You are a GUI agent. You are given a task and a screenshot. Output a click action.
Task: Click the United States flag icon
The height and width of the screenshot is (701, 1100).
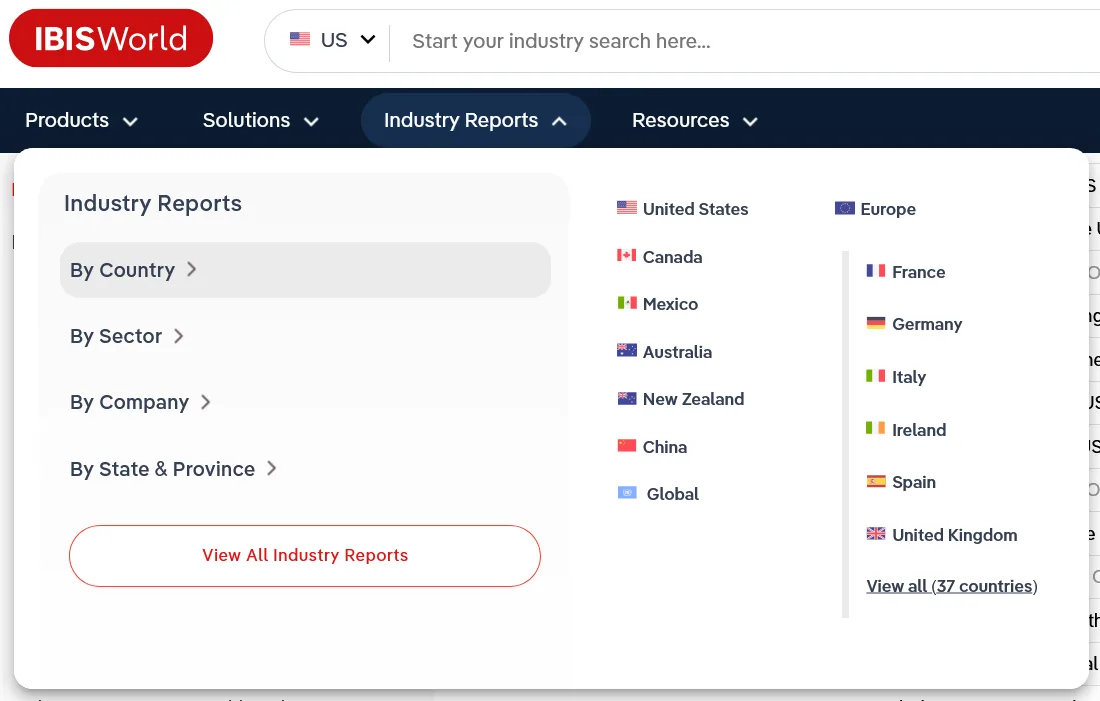coord(626,208)
